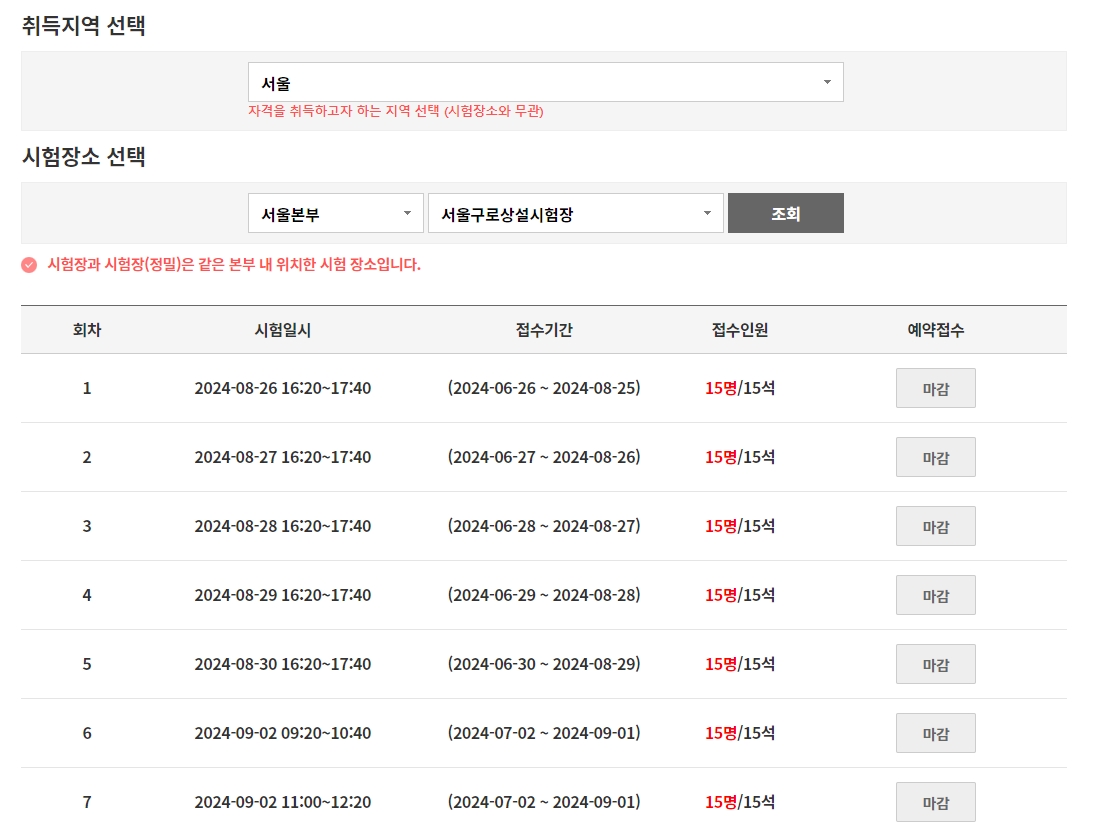Screen dimensions: 1097x832
Task: Select exam time 2024-08-29 16:20~17:40
Action: (283, 595)
